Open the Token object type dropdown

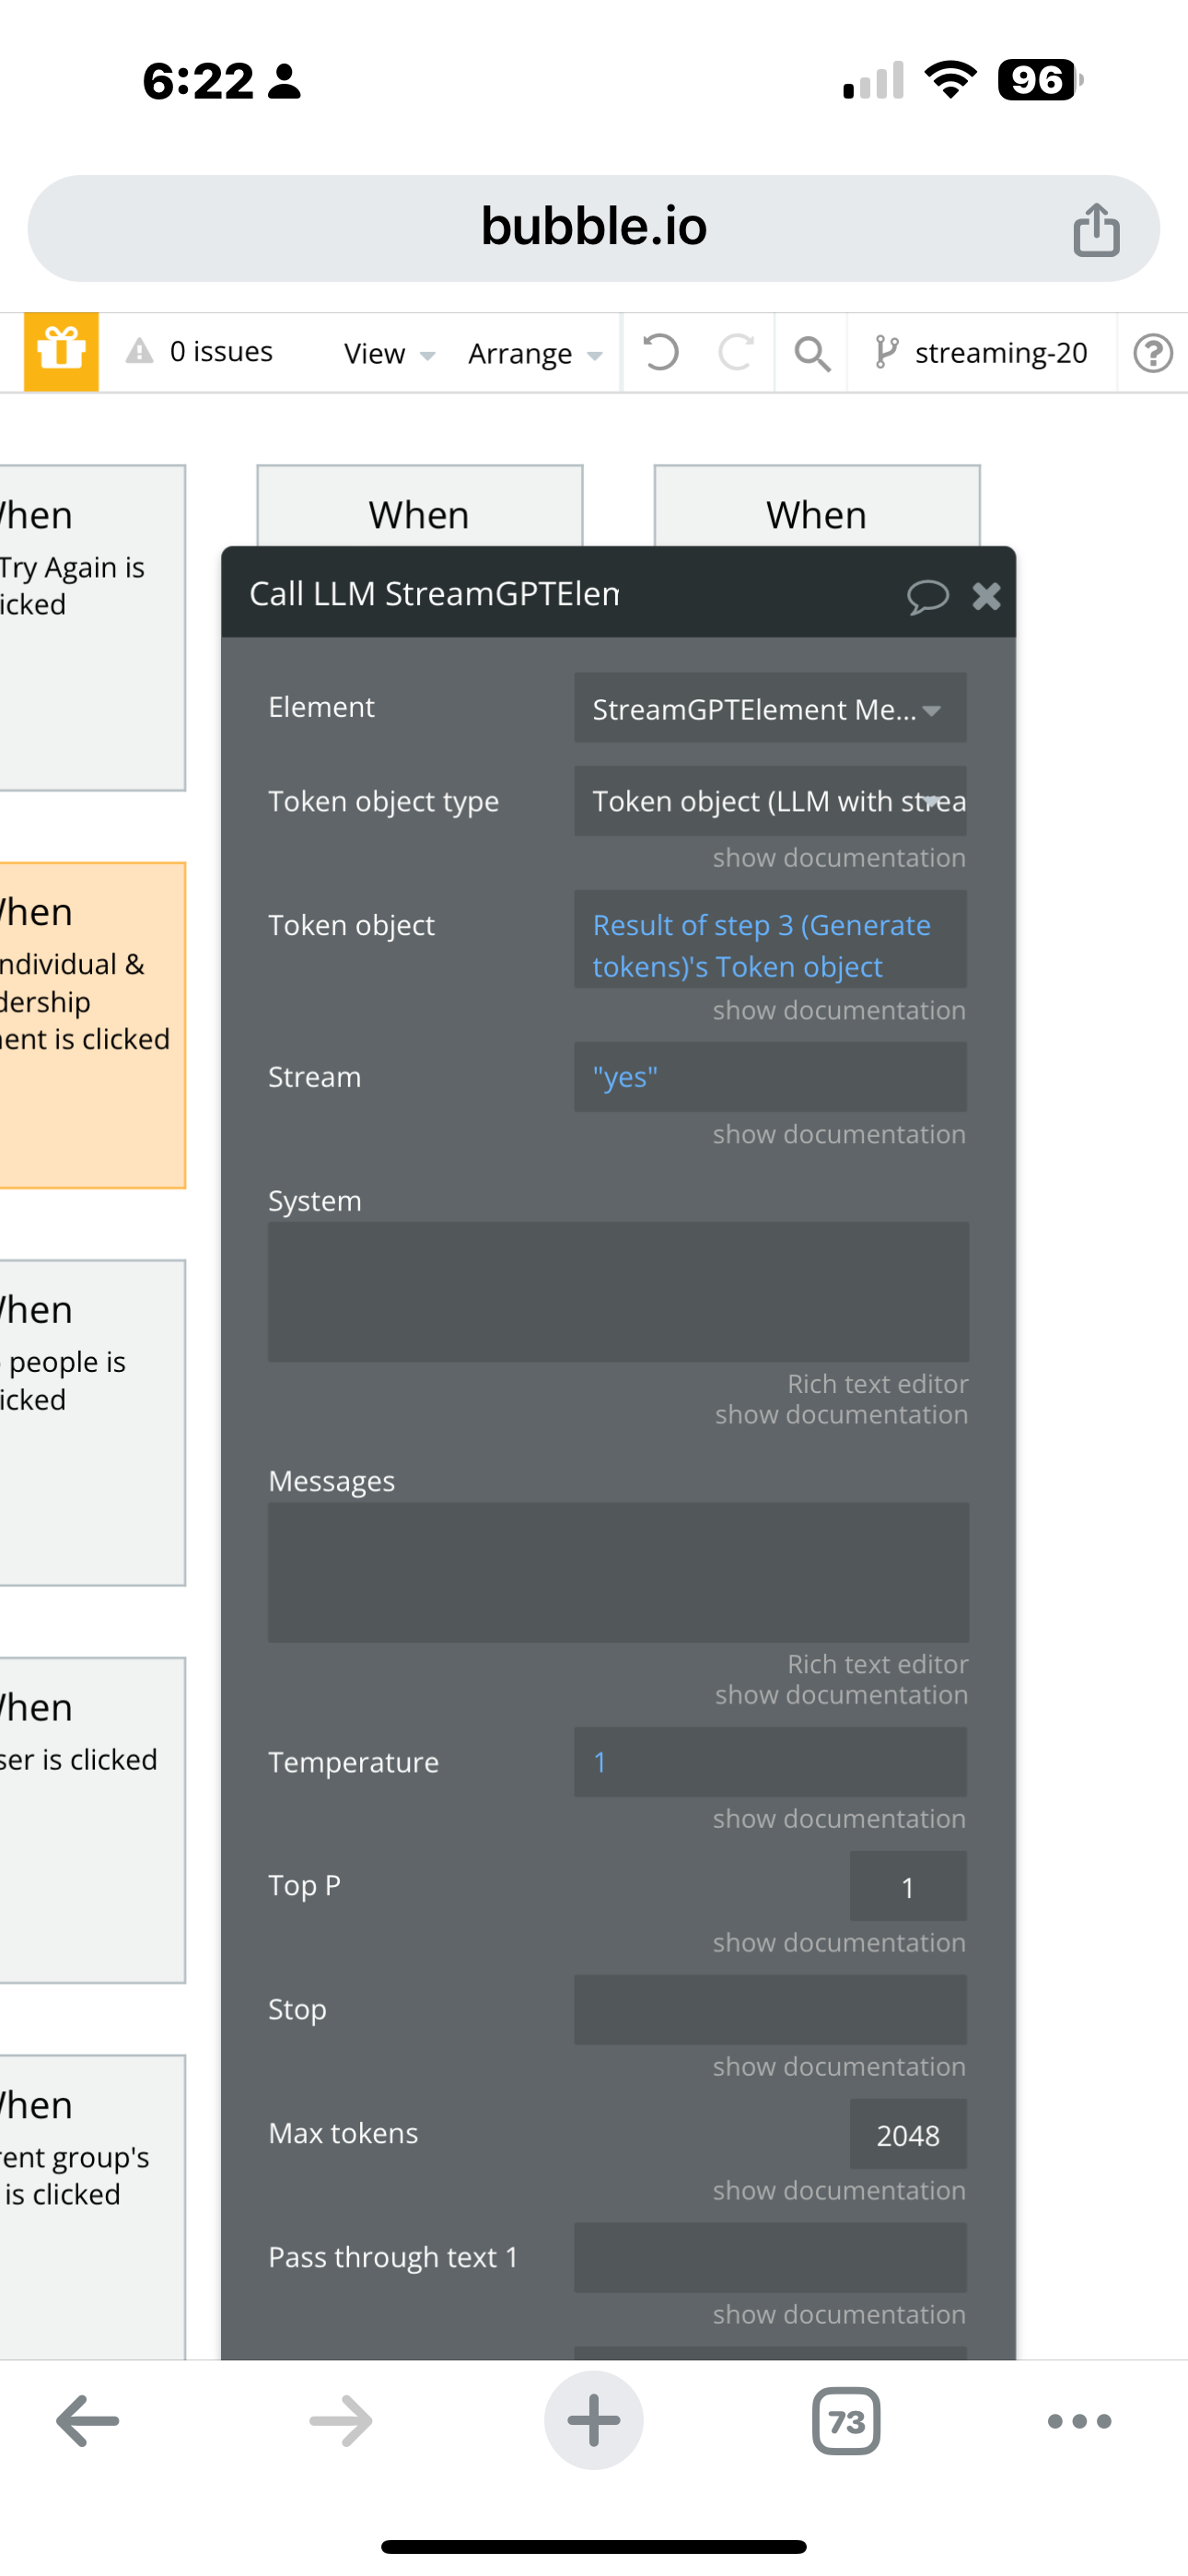tap(769, 801)
